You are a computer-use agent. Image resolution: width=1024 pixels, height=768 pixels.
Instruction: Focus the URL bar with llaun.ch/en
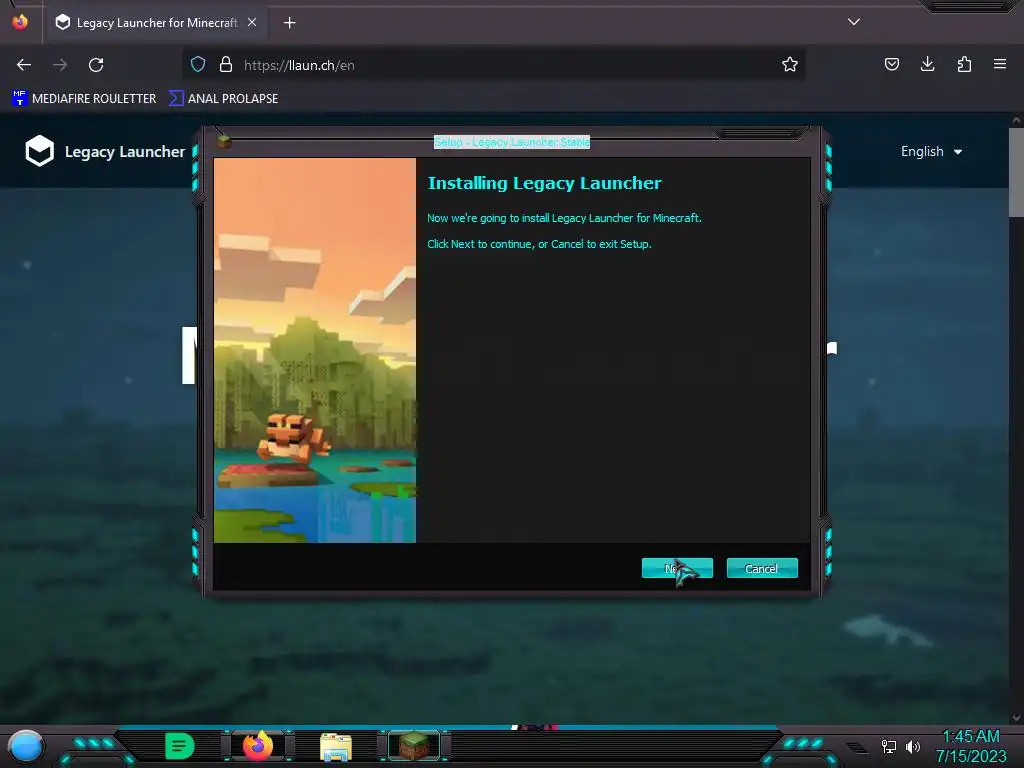coord(494,65)
